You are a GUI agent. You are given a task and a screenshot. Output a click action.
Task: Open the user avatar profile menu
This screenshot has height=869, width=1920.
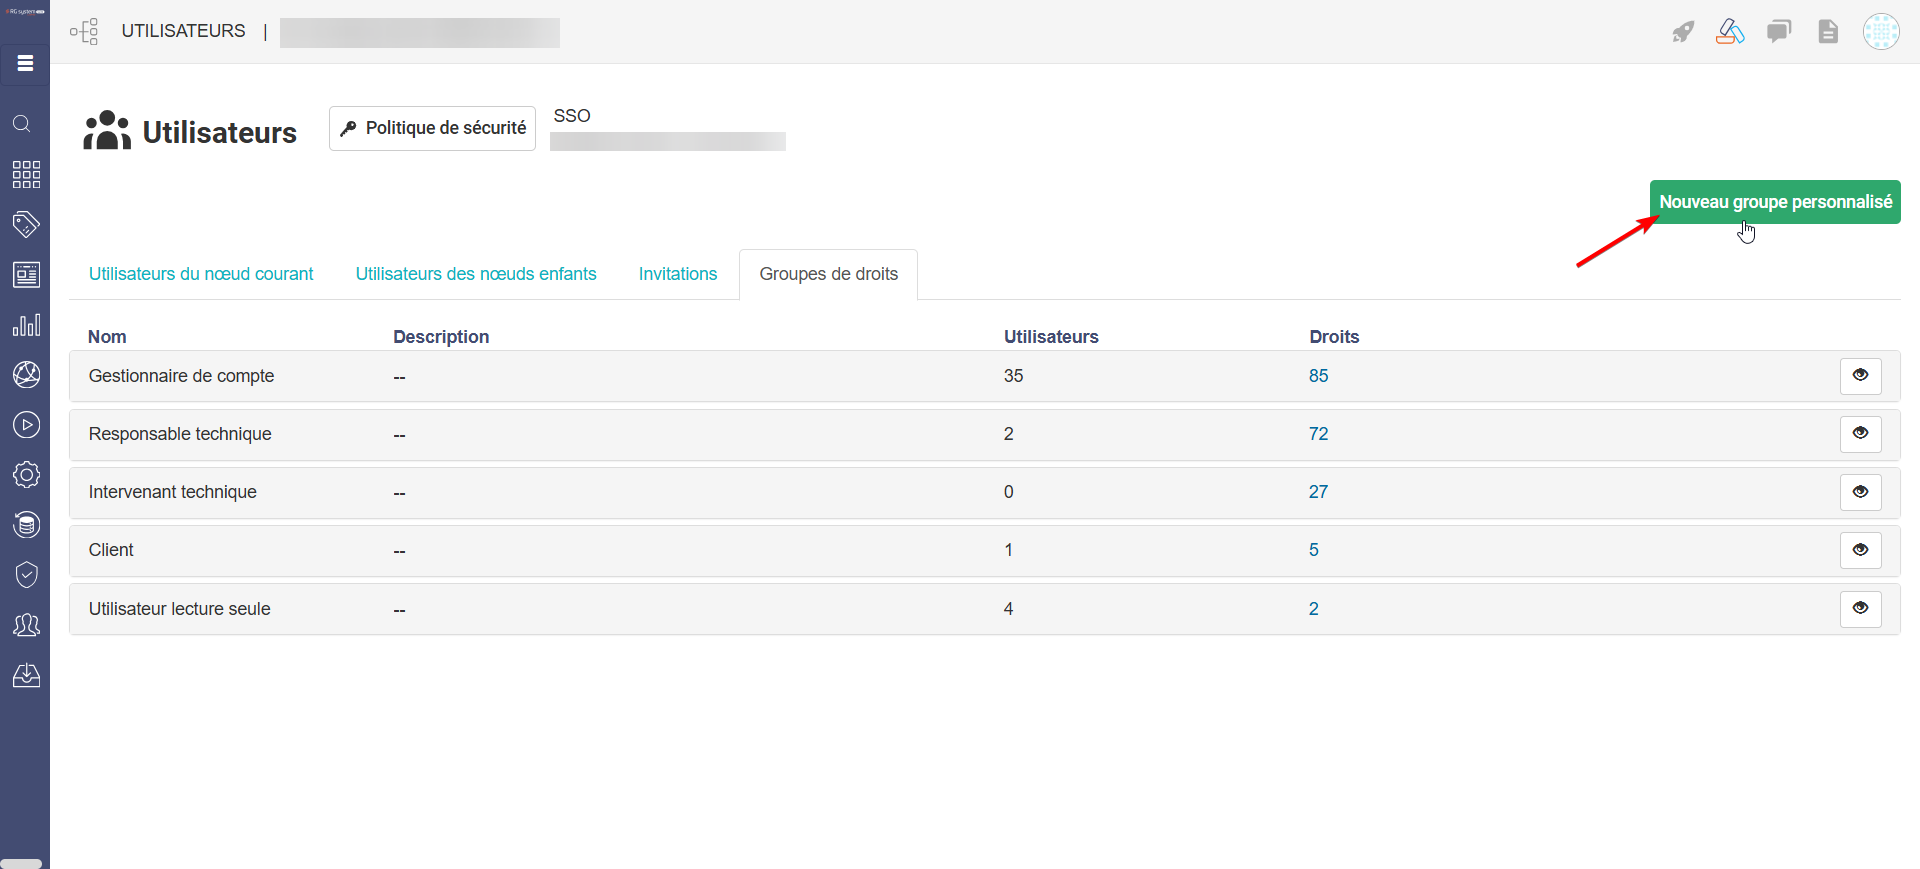(x=1881, y=32)
